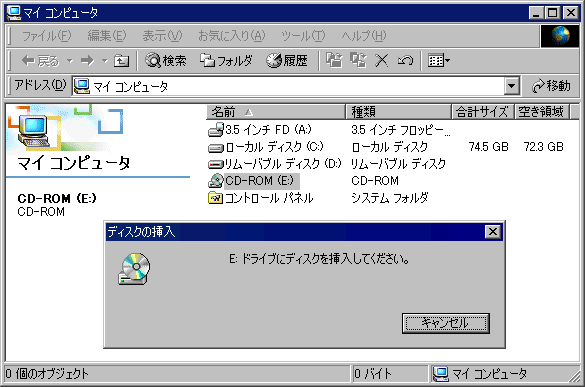Click the bold CD-ROM (E:) label in left pane
The width and height of the screenshot is (585, 387).
tap(57, 198)
